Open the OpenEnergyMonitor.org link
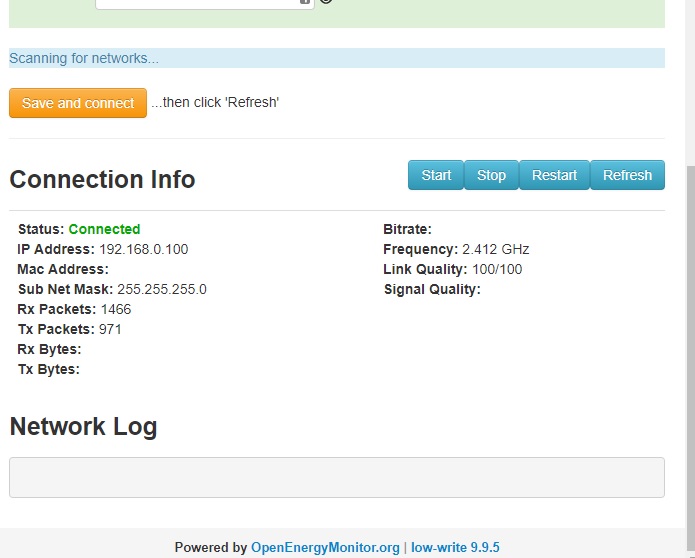Viewport: 695px width, 558px height. click(x=325, y=547)
